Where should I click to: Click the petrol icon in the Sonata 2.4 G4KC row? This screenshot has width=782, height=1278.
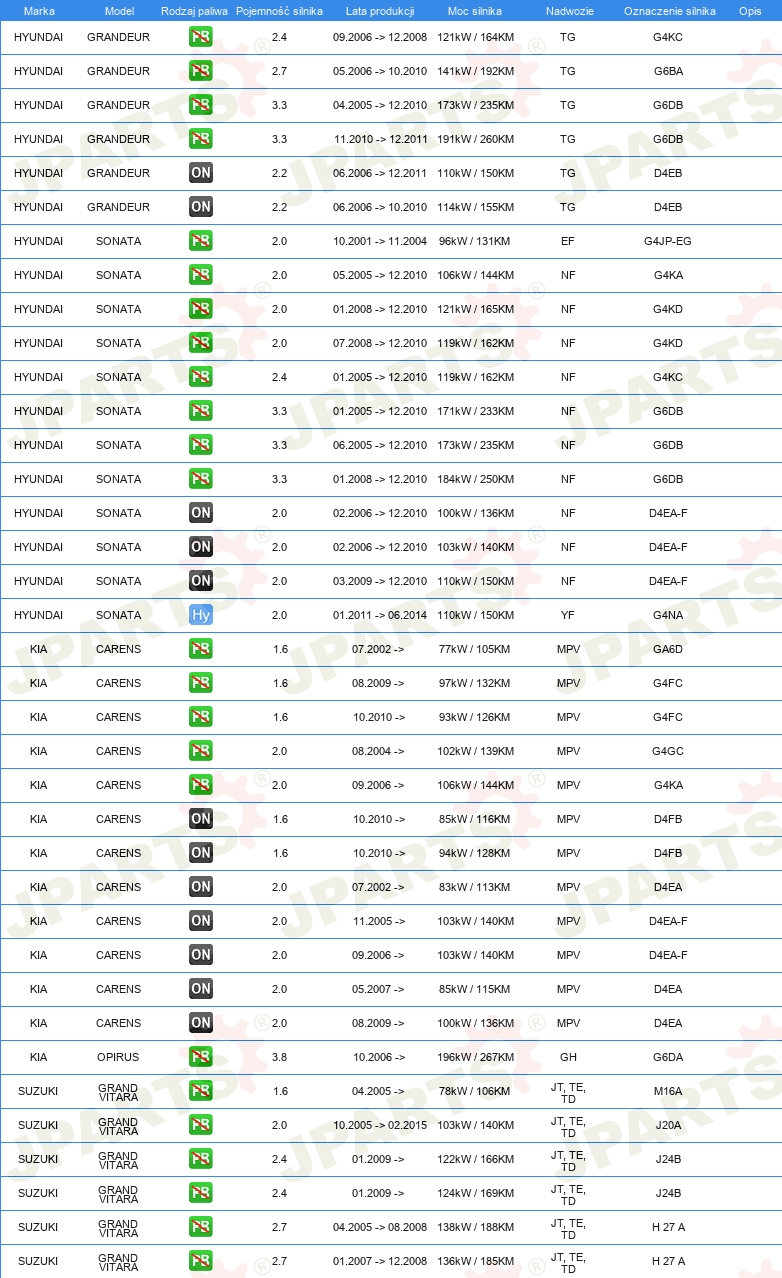coord(201,377)
